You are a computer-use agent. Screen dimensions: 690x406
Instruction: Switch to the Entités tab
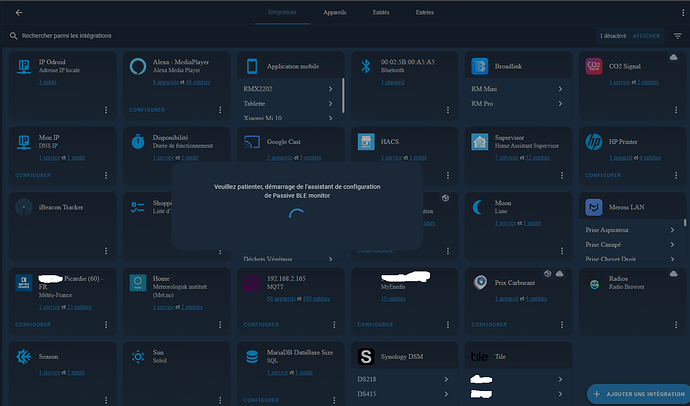(381, 12)
